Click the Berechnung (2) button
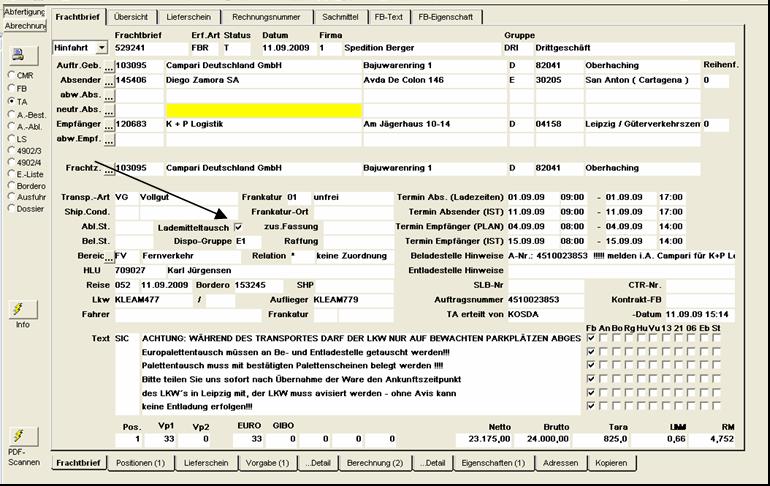 click(x=375, y=463)
